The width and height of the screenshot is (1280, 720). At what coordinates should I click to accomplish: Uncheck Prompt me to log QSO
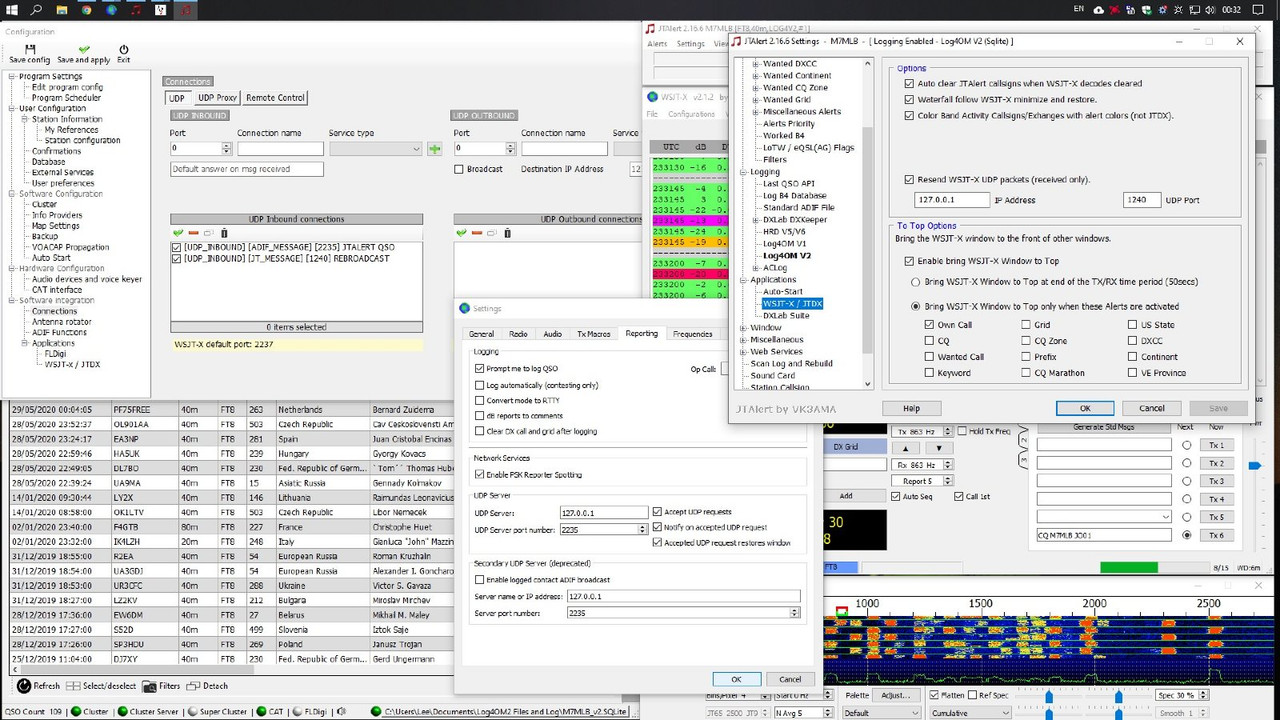pos(480,369)
